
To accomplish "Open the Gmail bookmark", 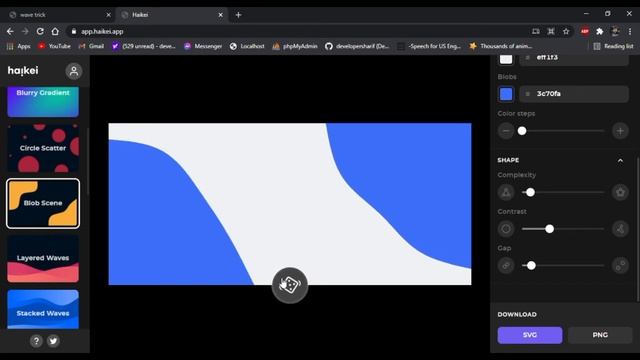I will pyautogui.click(x=91, y=46).
